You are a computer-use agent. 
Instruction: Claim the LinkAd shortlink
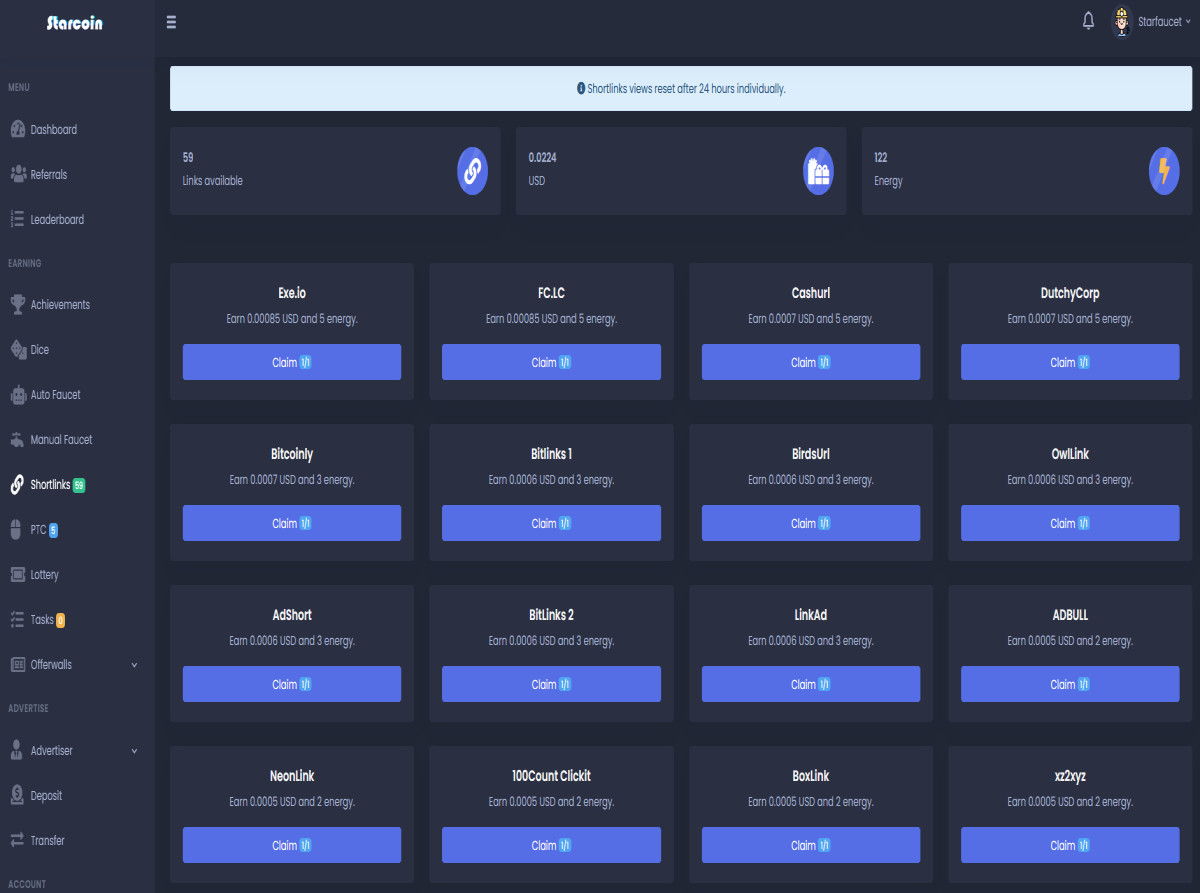click(x=811, y=684)
